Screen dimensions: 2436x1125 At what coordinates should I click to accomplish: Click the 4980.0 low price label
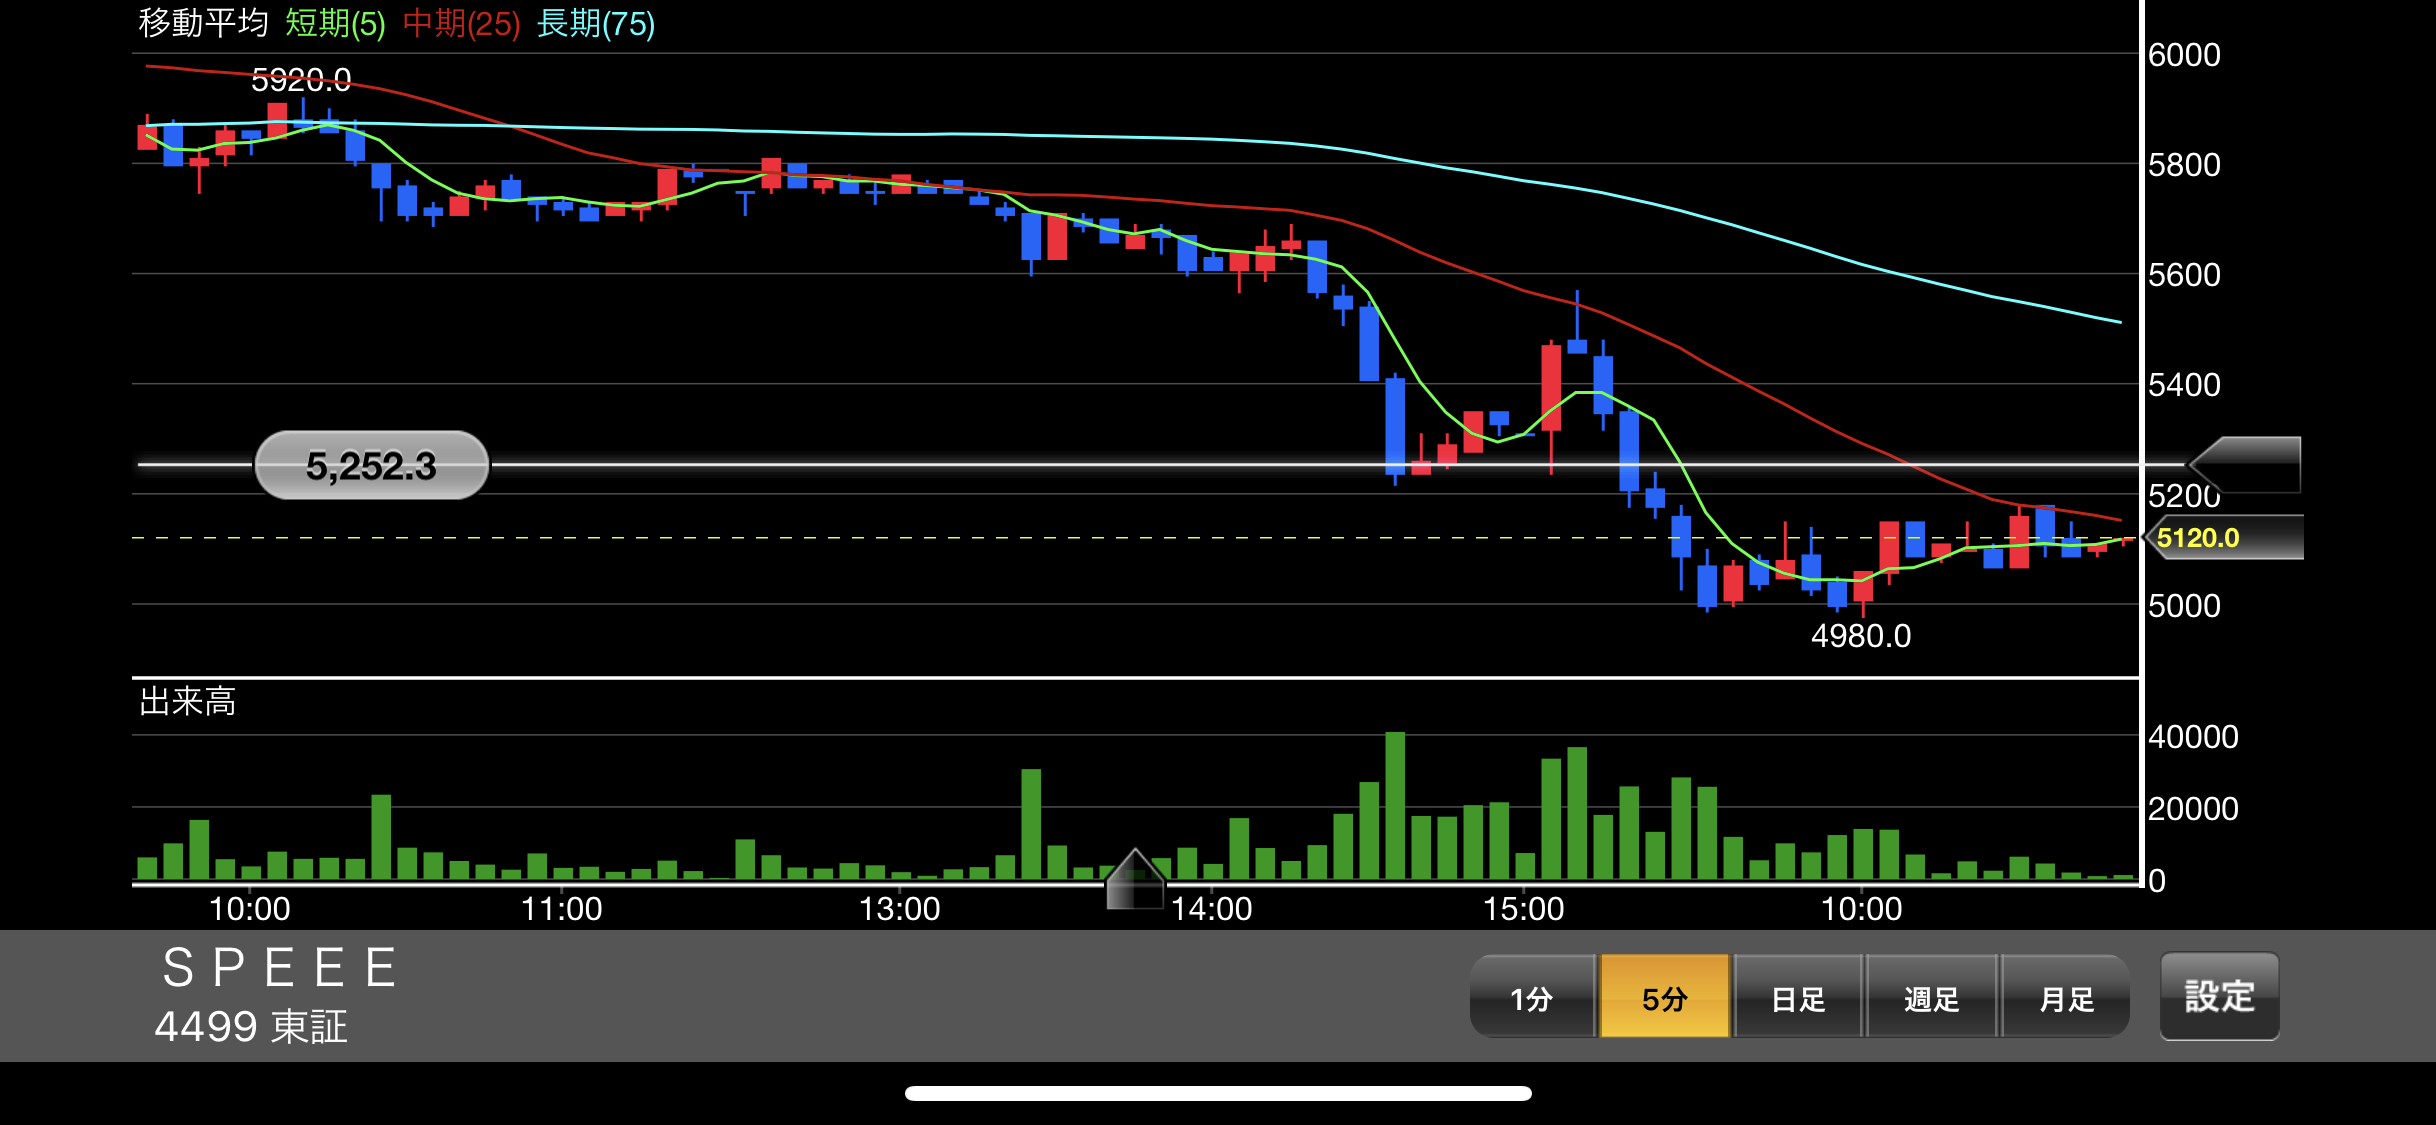[1860, 636]
